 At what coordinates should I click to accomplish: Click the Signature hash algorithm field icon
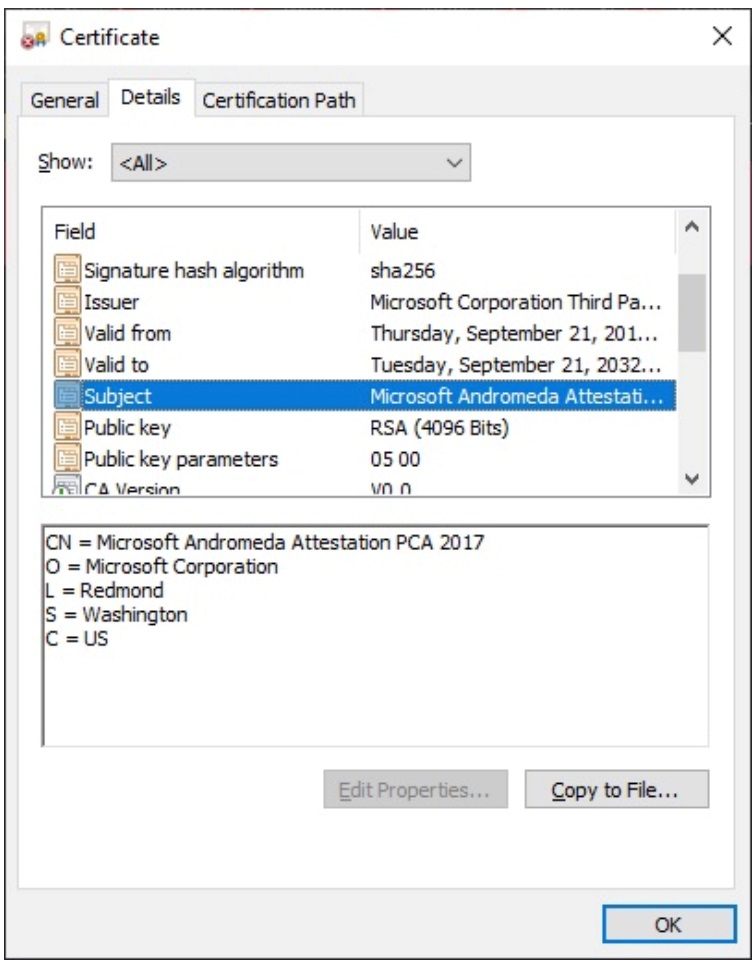tap(68, 270)
